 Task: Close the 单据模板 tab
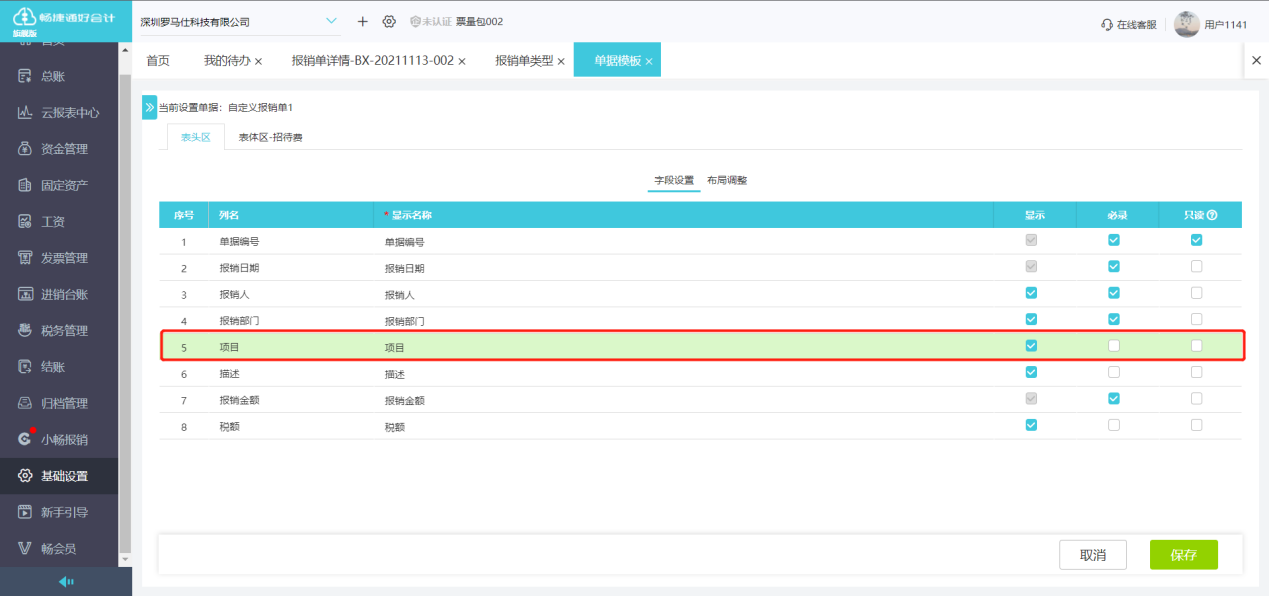click(x=649, y=62)
